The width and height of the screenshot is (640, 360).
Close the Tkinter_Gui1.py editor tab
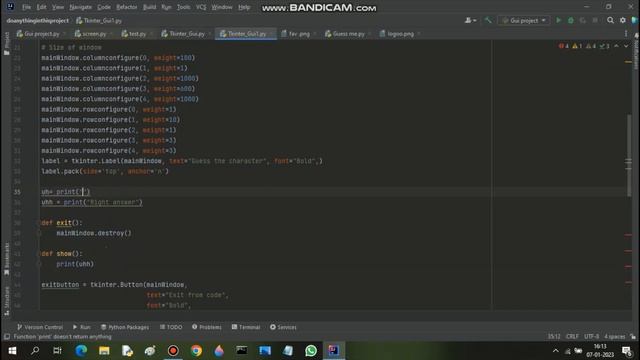(271, 34)
